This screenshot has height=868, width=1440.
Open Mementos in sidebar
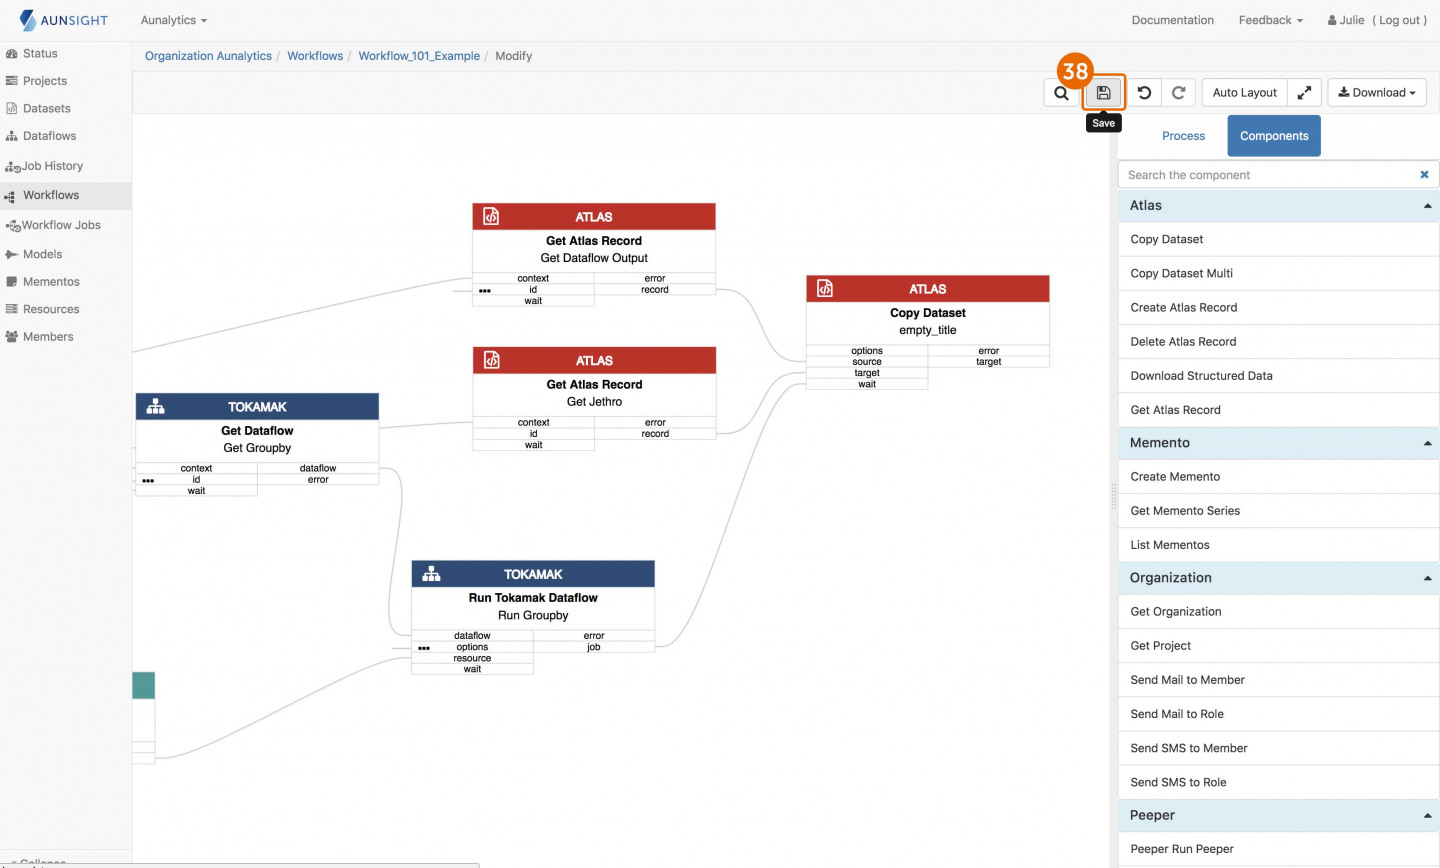point(51,282)
